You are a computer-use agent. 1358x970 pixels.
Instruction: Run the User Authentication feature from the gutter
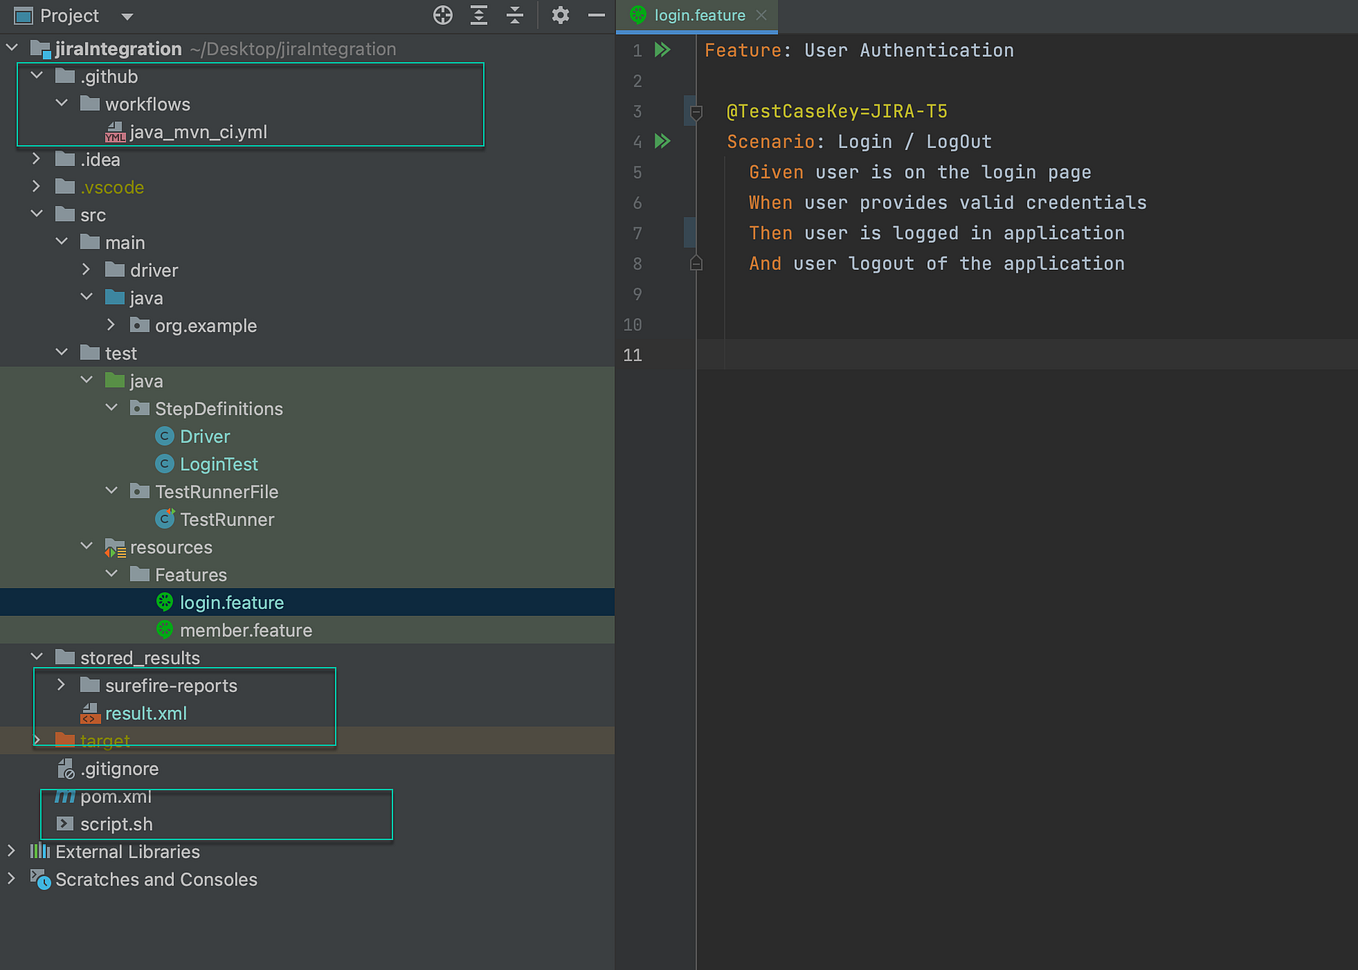(660, 50)
